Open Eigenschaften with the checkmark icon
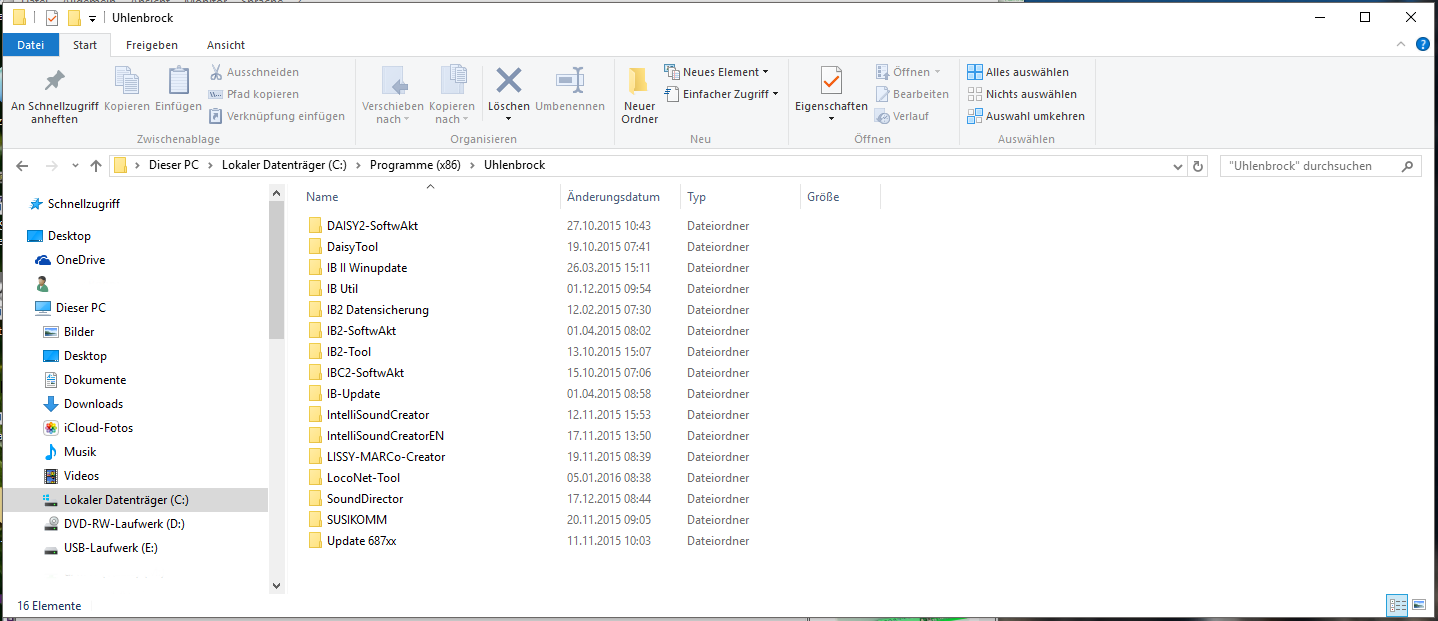1438x621 pixels. tap(831, 81)
